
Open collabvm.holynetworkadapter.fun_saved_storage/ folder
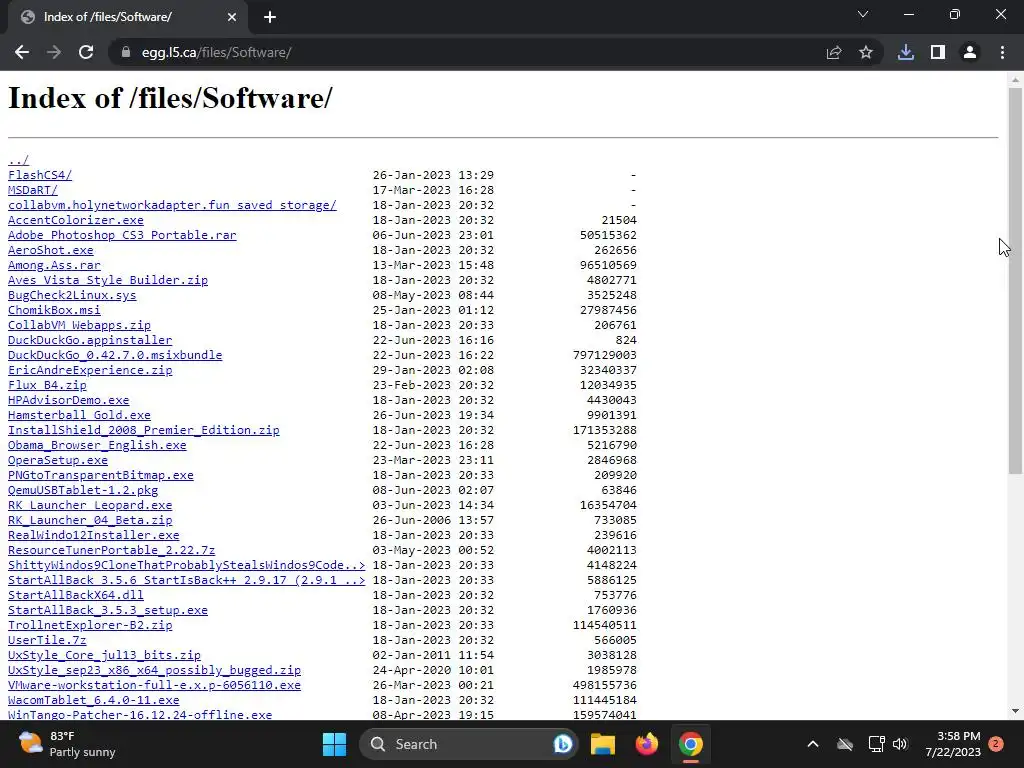pos(172,205)
